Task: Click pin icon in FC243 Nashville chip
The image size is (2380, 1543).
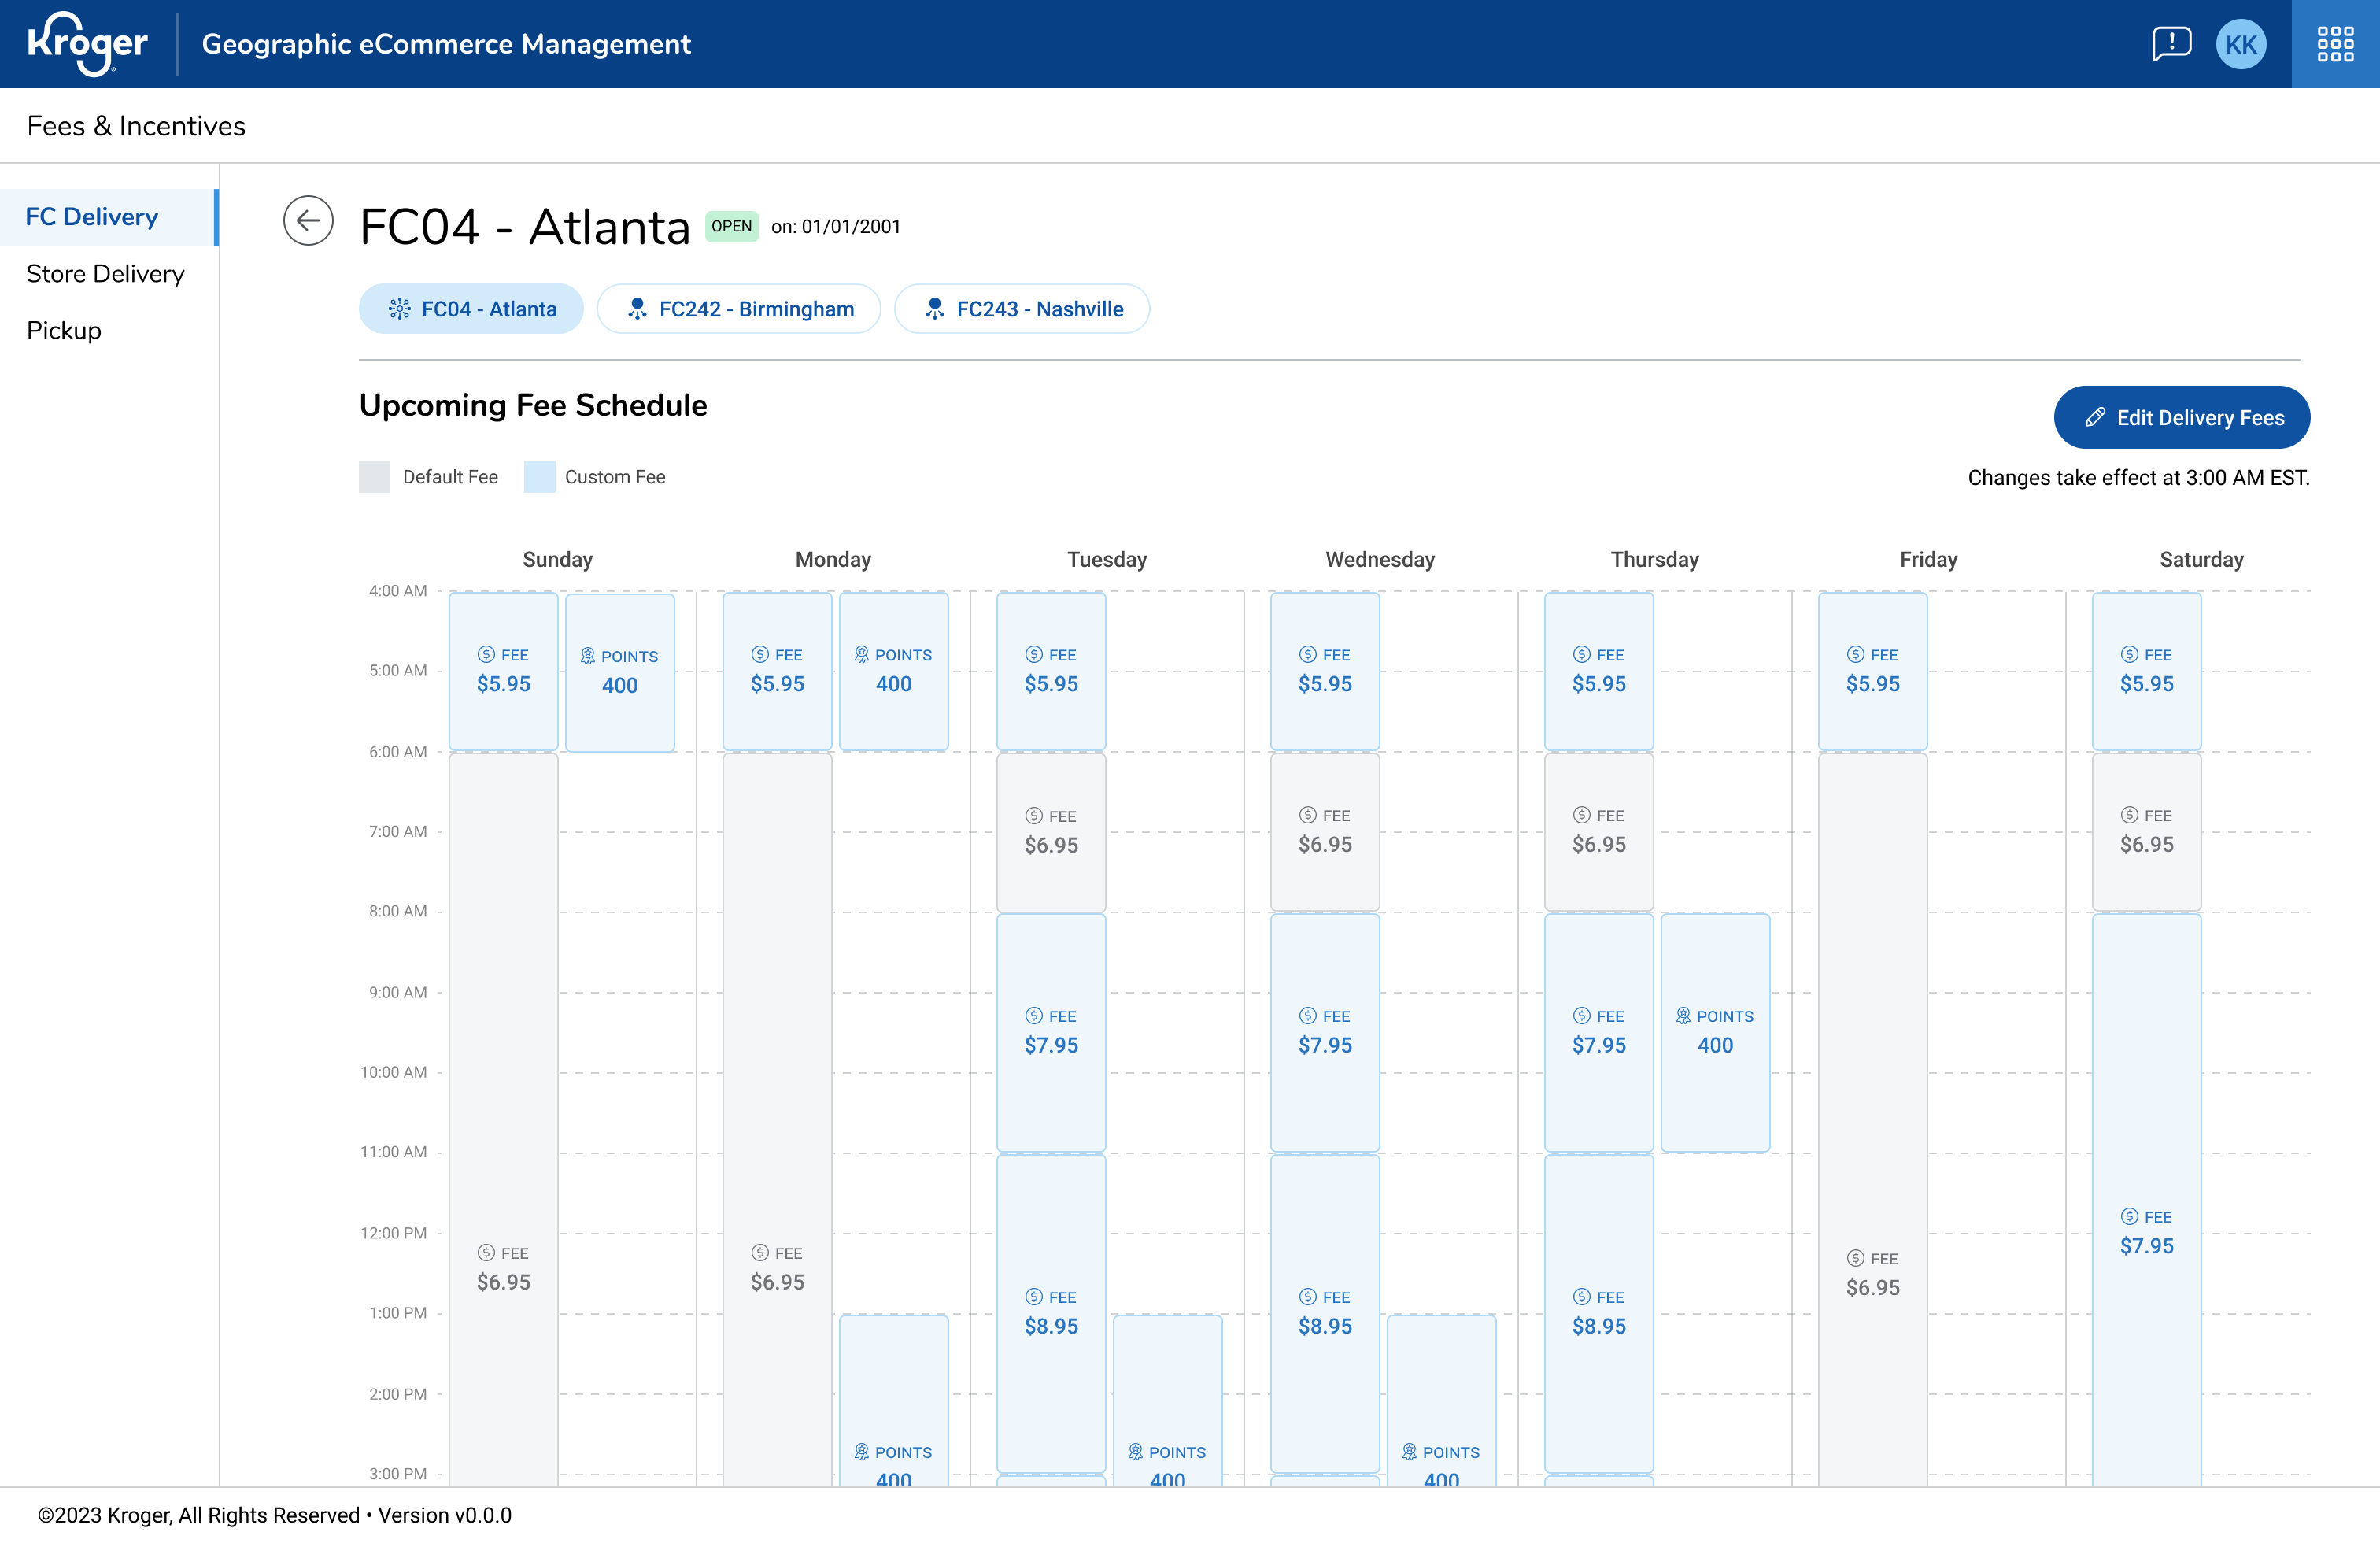Action: (x=934, y=309)
